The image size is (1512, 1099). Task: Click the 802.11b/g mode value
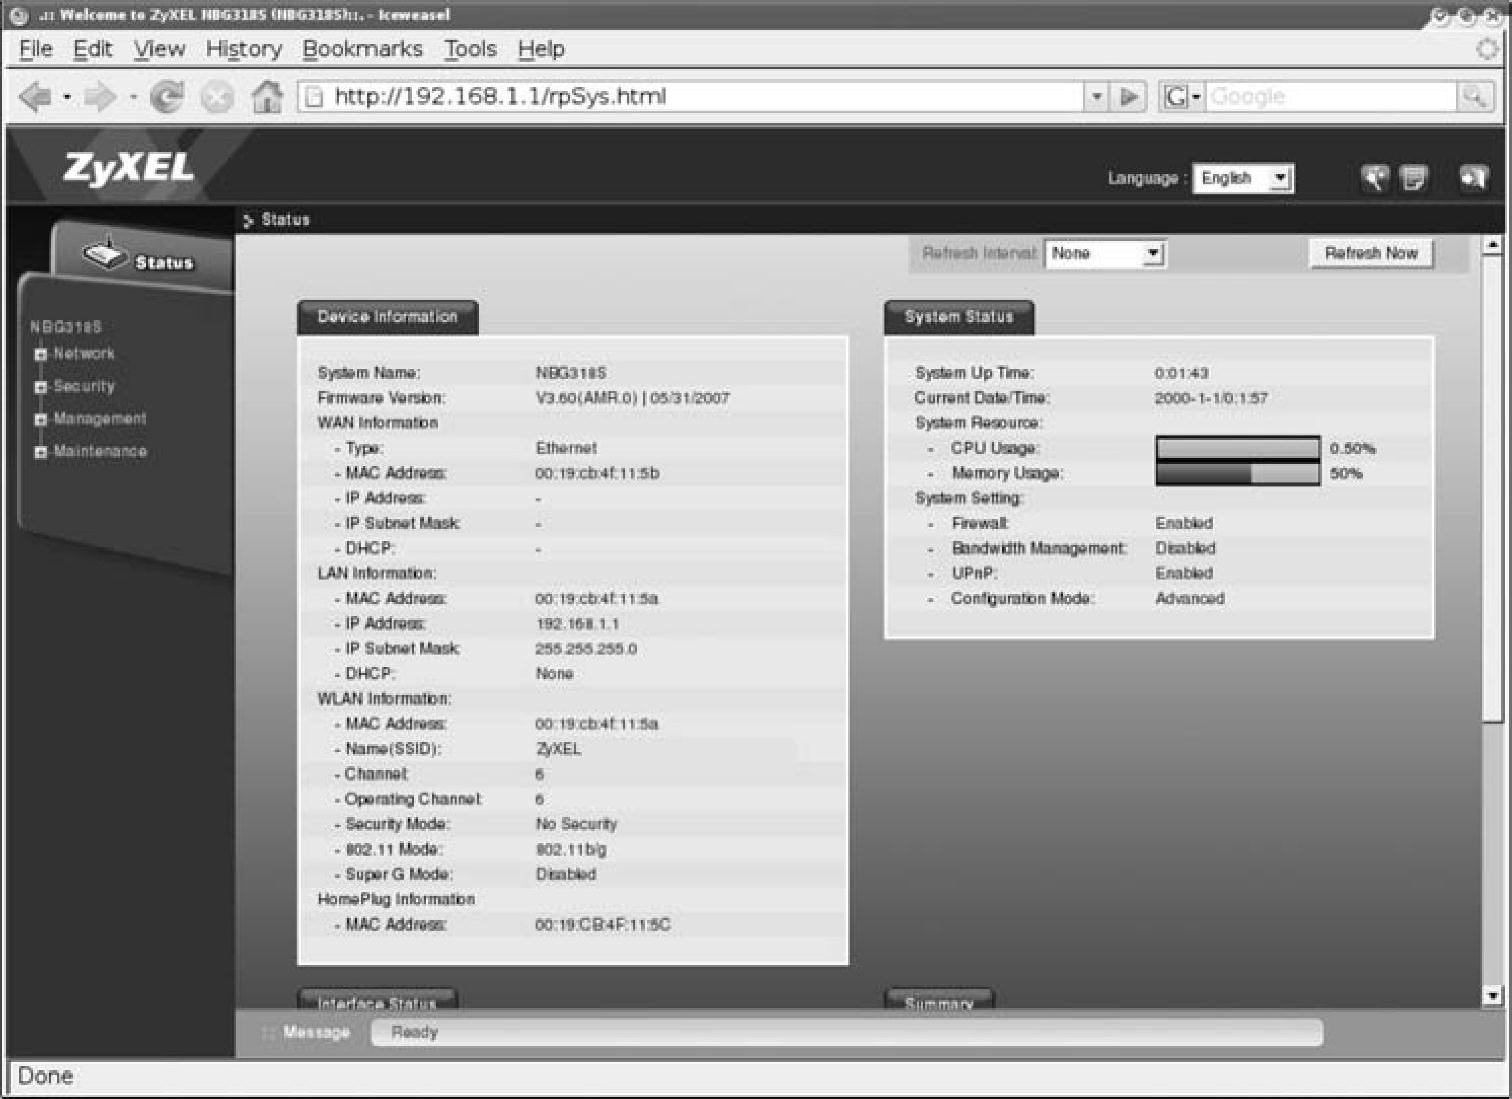tap(571, 850)
